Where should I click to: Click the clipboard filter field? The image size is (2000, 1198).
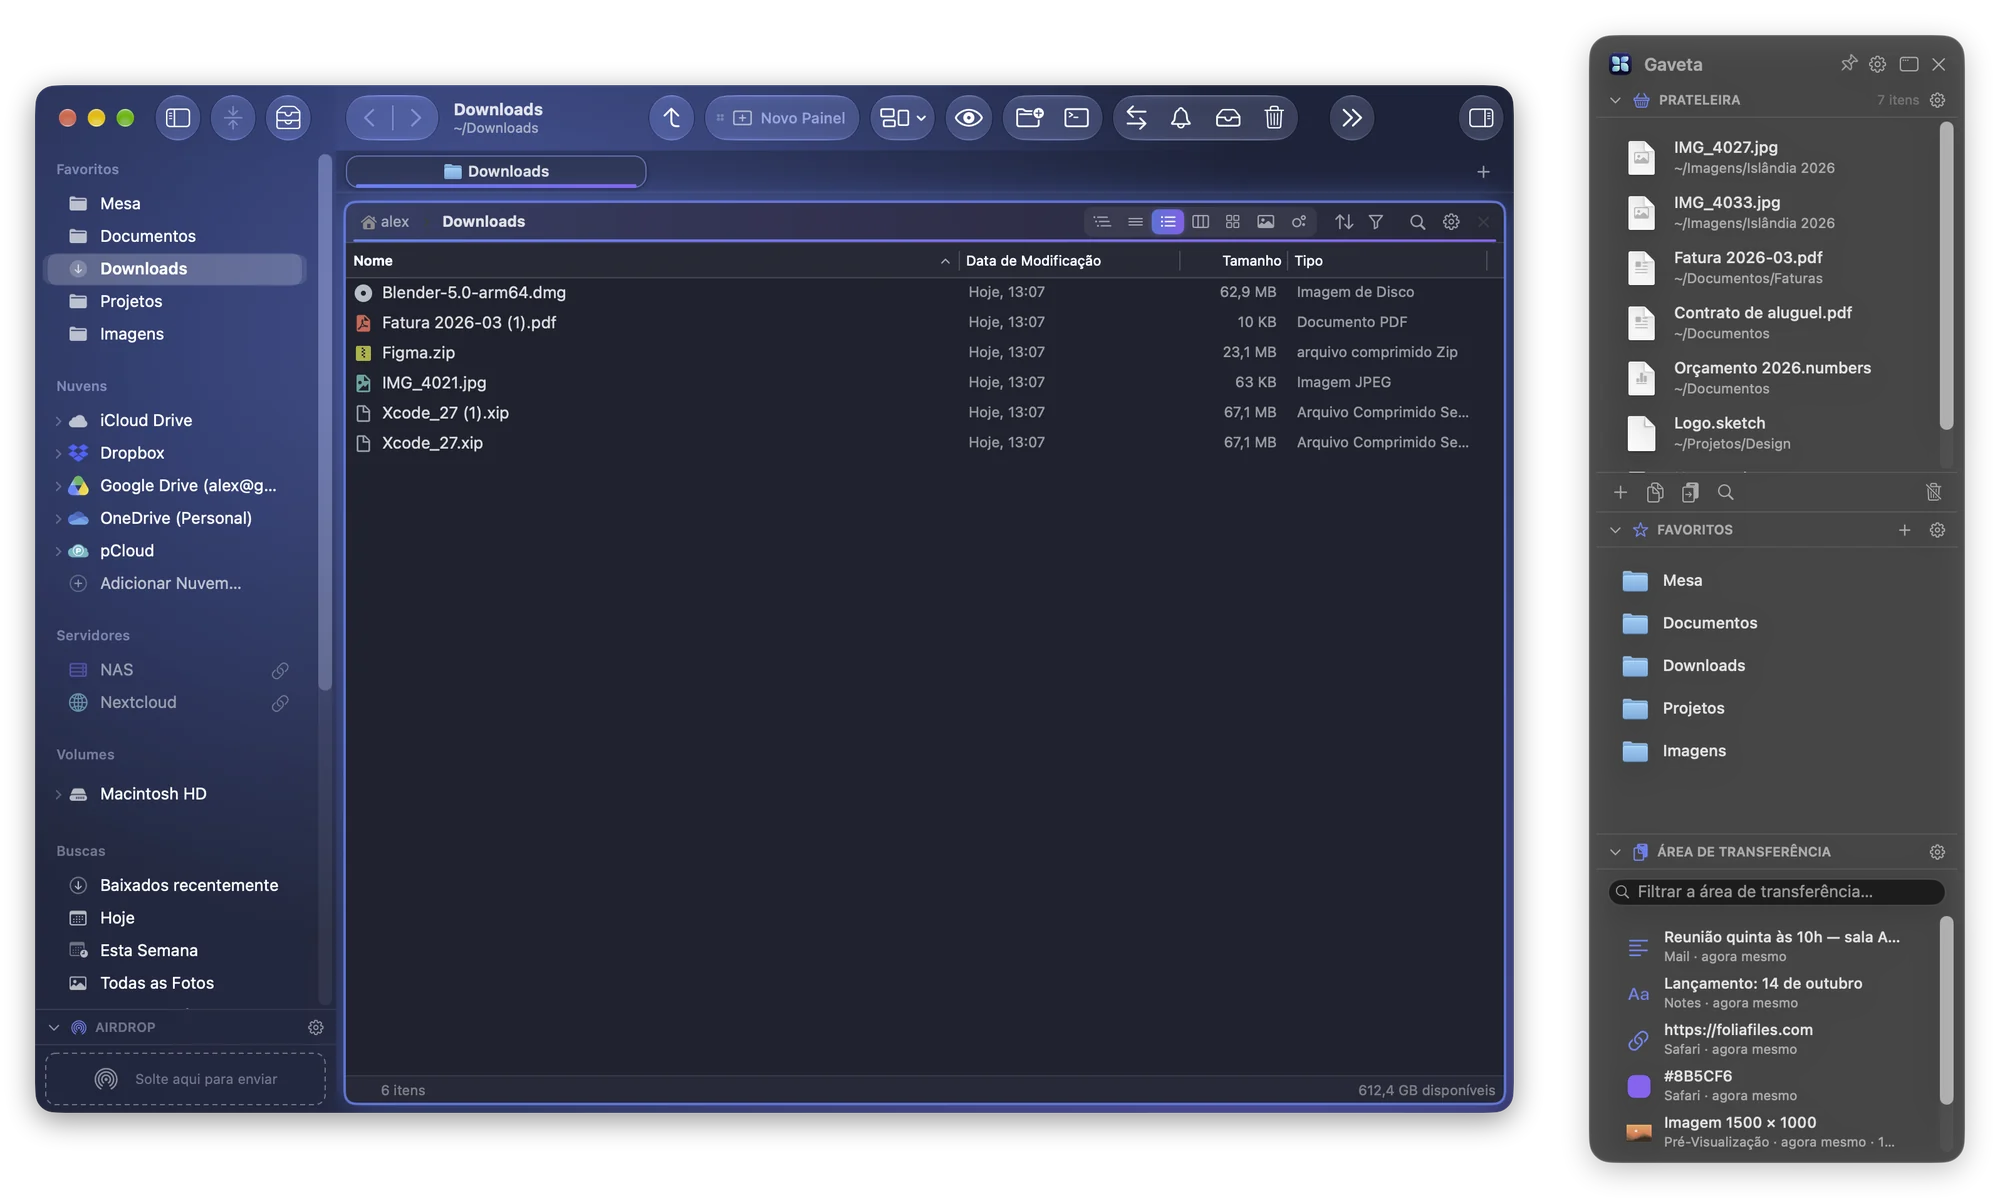[1776, 891]
